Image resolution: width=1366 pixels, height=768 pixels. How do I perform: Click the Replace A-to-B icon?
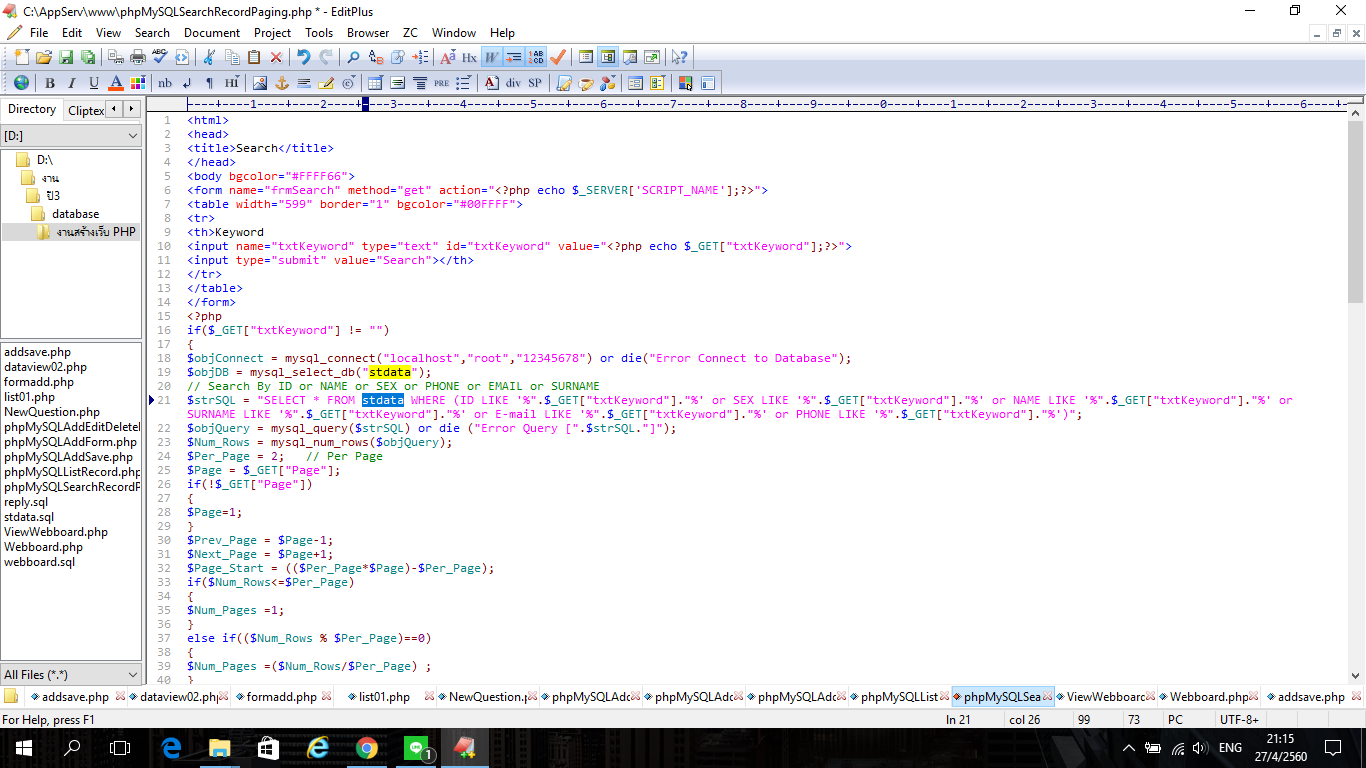[x=377, y=57]
